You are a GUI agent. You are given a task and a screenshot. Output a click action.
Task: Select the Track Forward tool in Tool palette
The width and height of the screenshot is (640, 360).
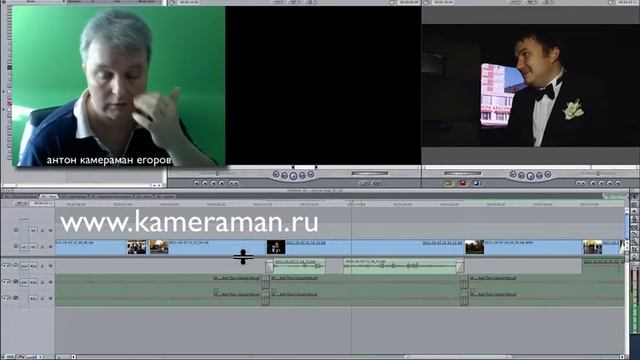tap(635, 211)
